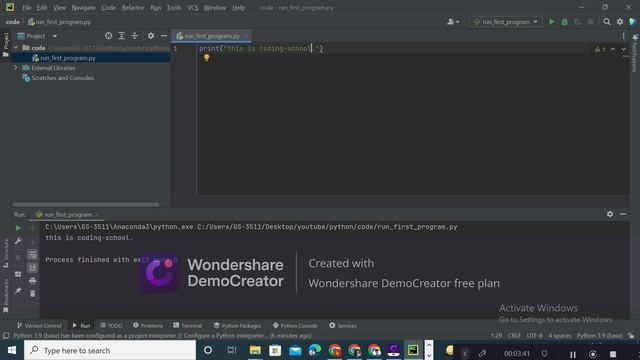Open TODO tool window
Screen dimensions: 640x360
111,325
